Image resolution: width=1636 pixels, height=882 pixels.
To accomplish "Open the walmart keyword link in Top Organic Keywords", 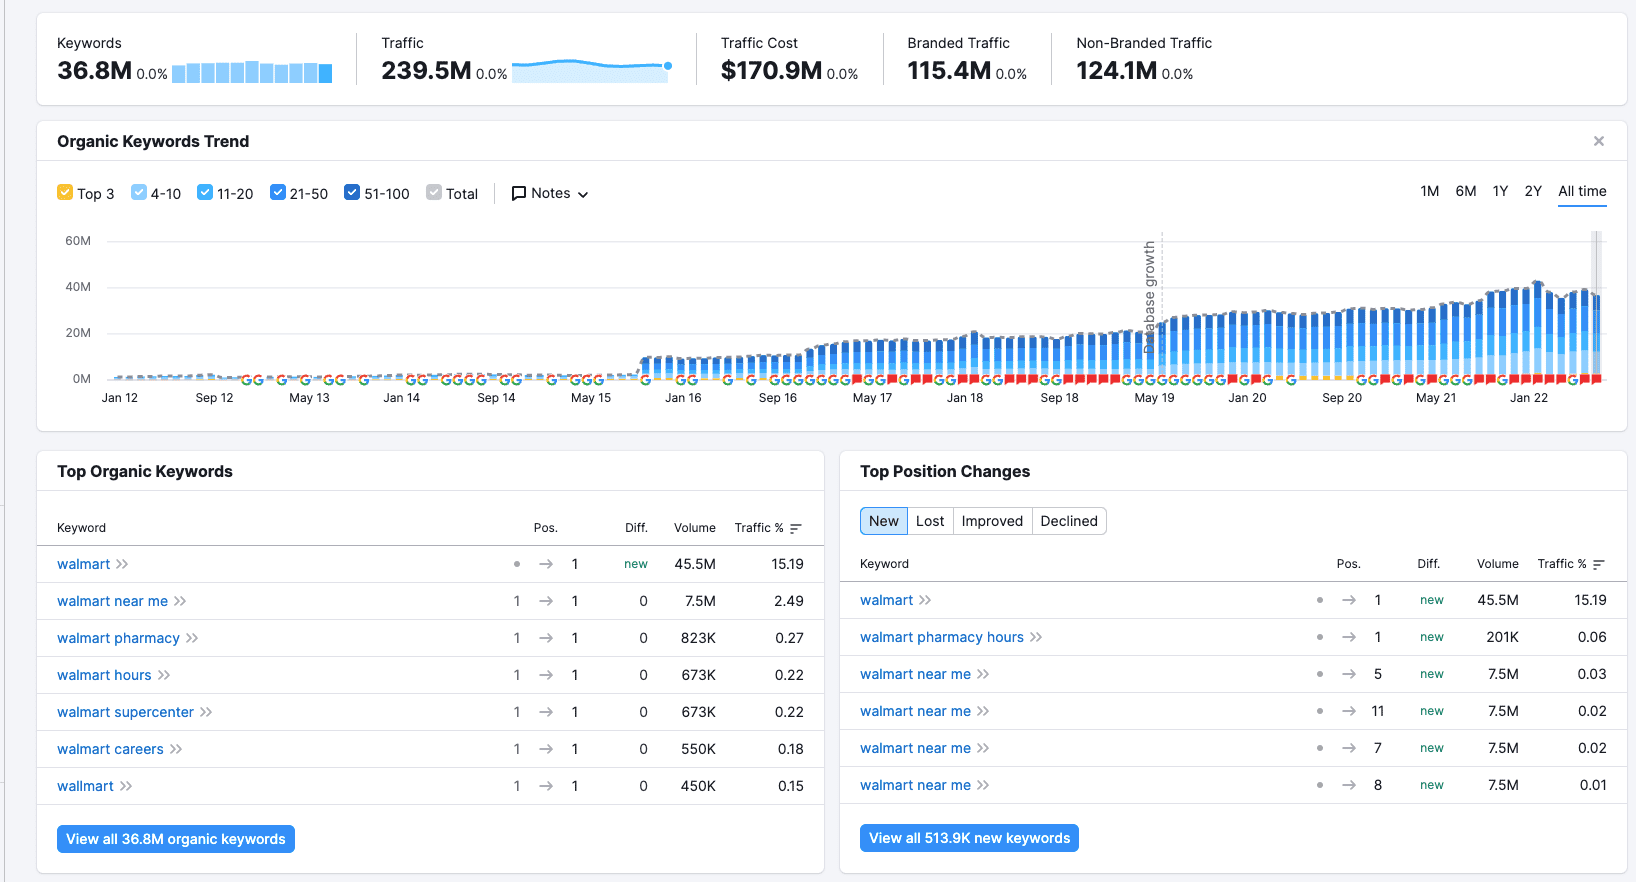I will pyautogui.click(x=83, y=564).
